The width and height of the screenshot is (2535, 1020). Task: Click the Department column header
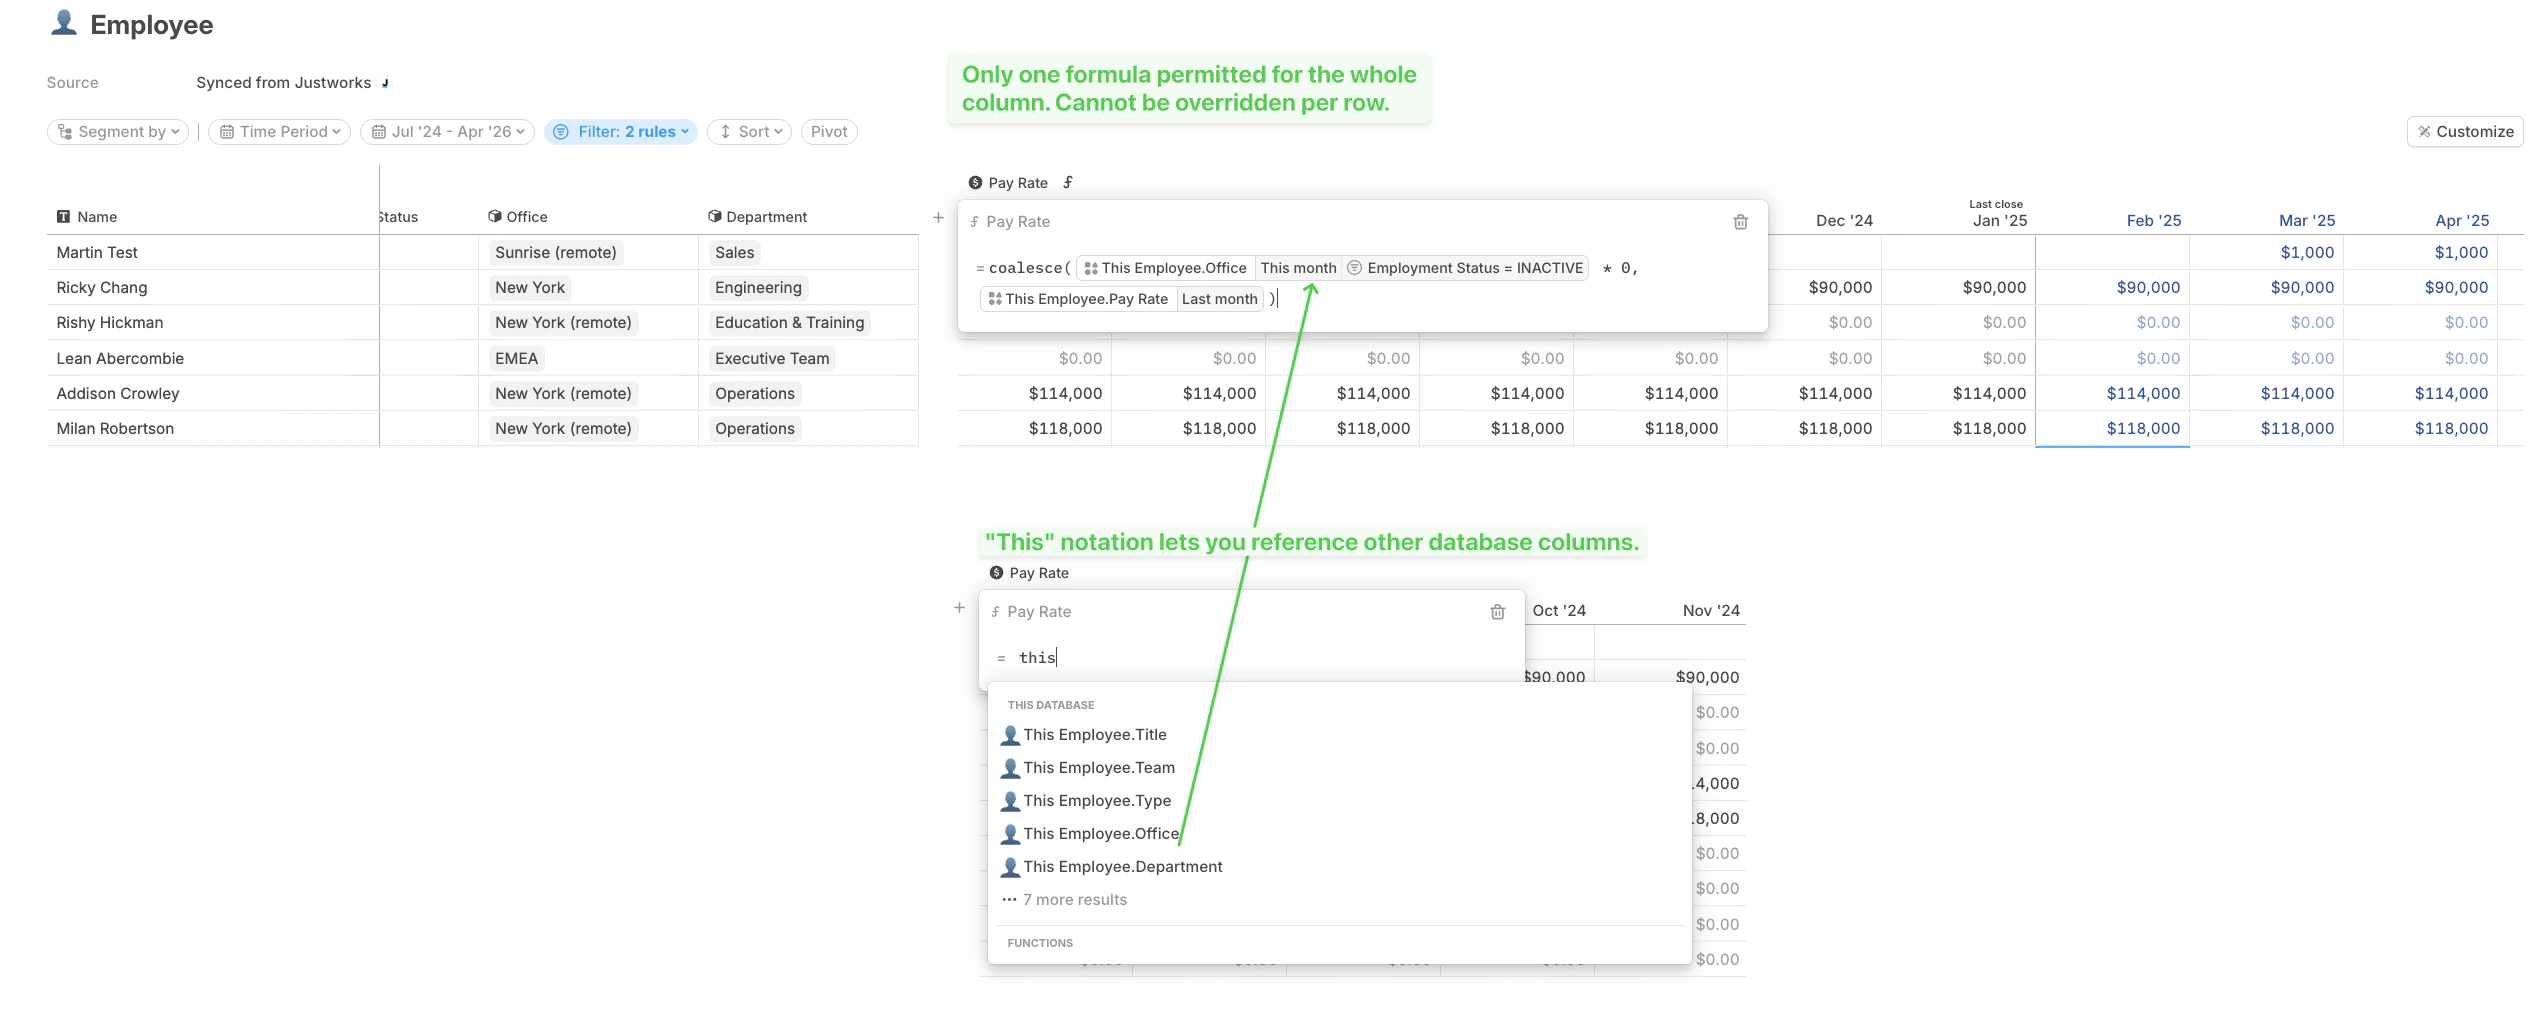(757, 217)
